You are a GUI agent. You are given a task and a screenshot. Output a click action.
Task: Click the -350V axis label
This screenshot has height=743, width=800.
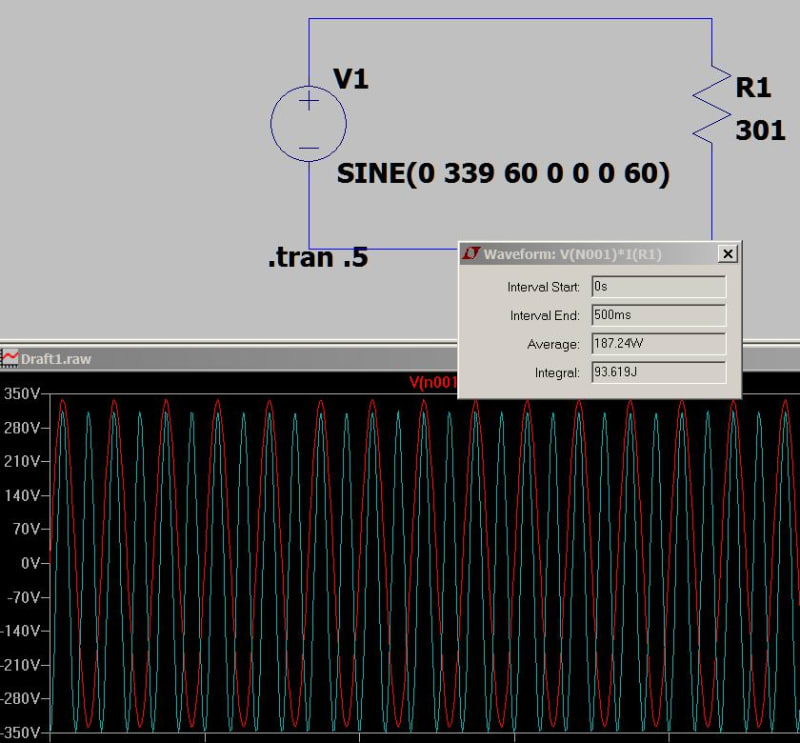click(20, 733)
